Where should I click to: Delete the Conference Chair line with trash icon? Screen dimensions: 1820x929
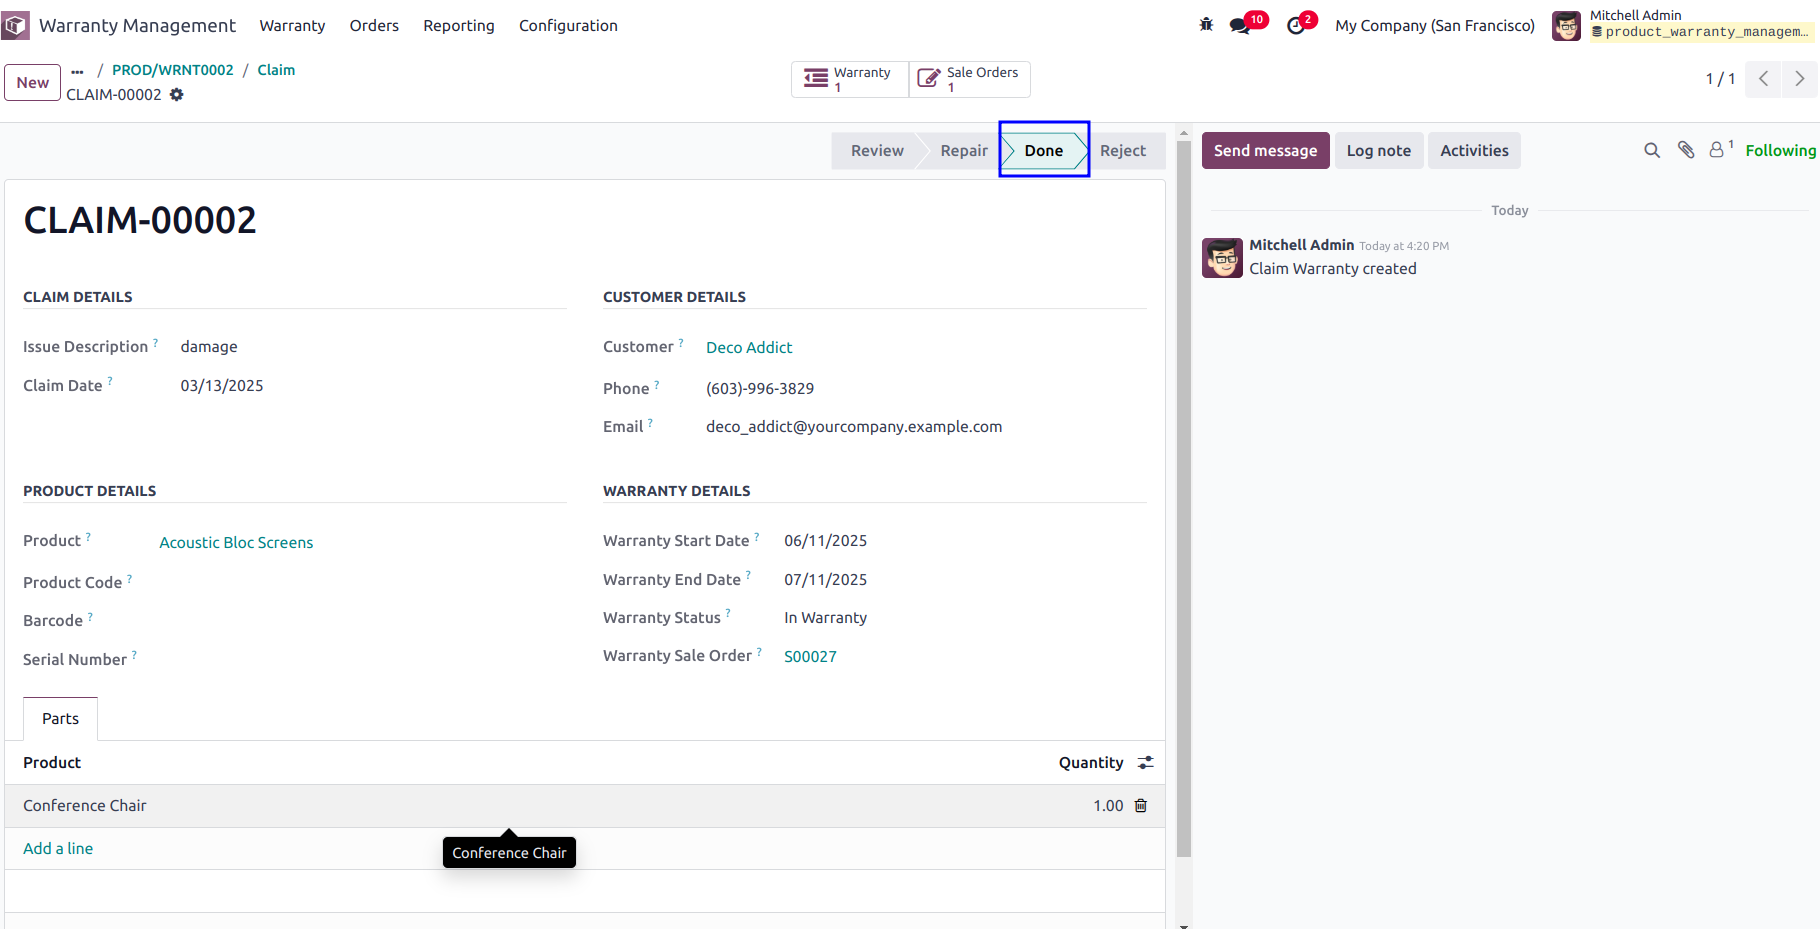[x=1141, y=806]
